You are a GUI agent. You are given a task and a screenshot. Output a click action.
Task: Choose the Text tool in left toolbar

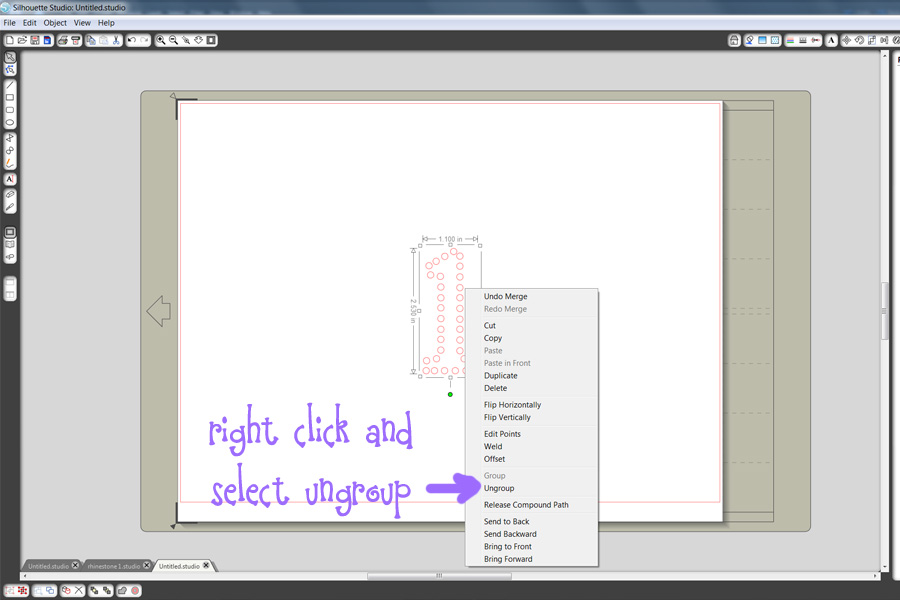(10, 179)
